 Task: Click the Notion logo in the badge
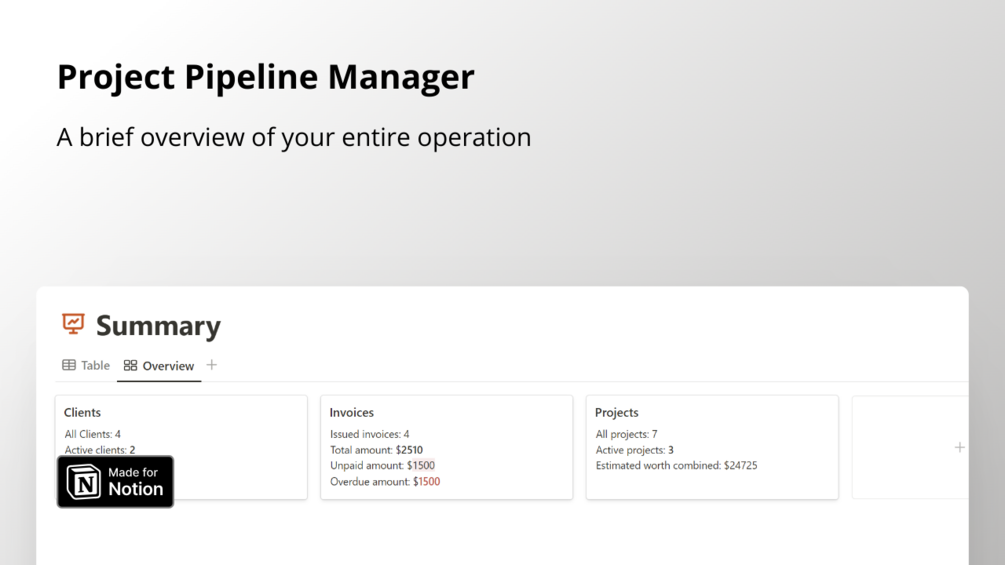pyautogui.click(x=85, y=482)
